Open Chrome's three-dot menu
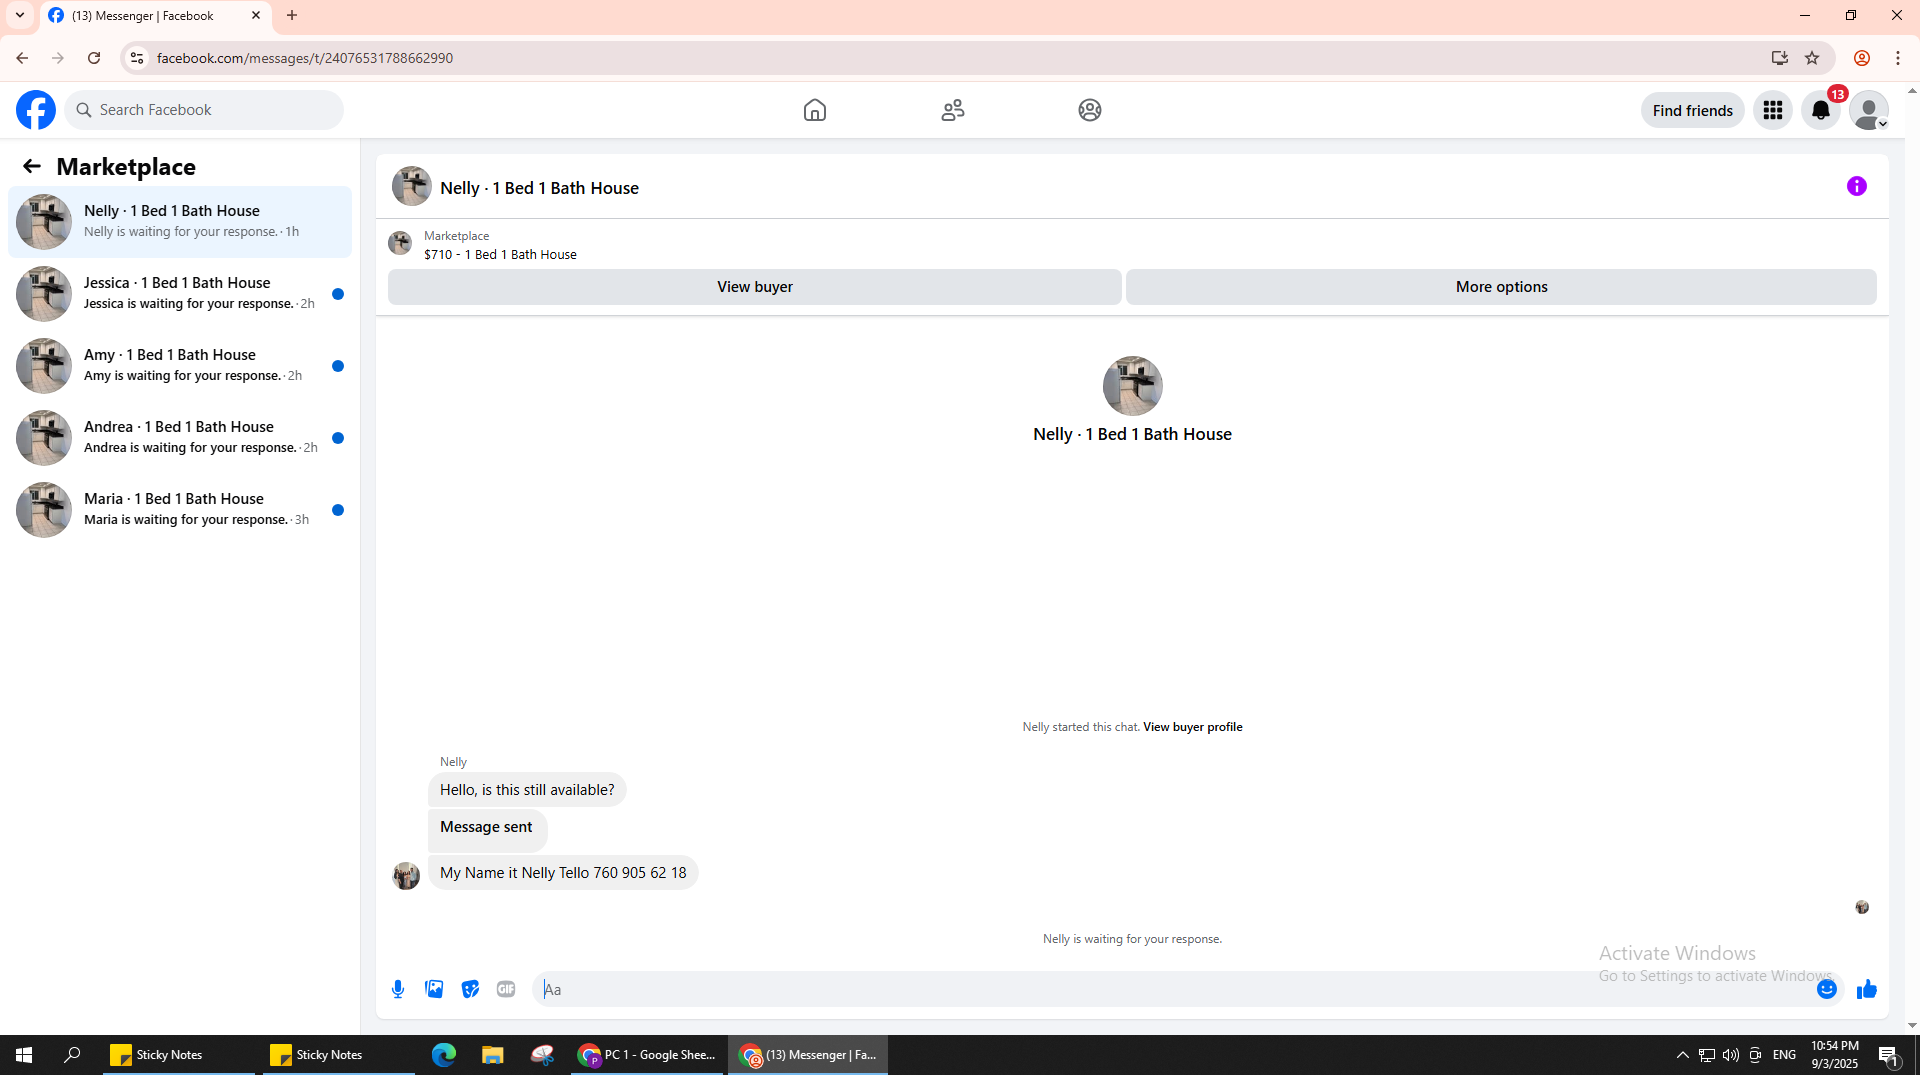Screen dimensions: 1920x1075 1898,58
